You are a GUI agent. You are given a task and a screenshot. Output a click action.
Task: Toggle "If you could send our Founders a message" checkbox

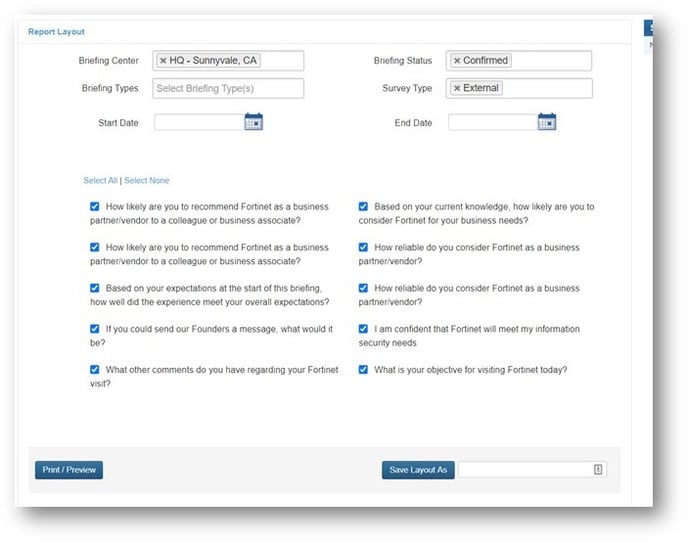tap(95, 328)
